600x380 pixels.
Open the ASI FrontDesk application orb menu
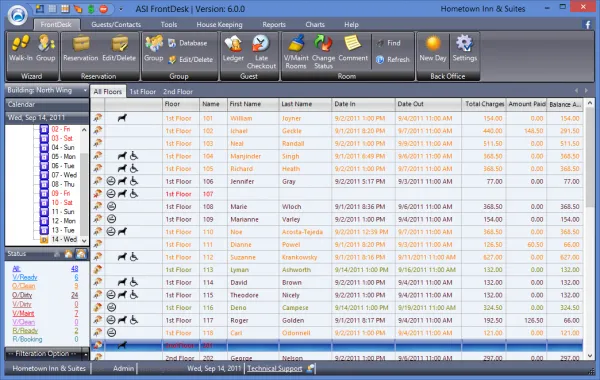point(17,15)
